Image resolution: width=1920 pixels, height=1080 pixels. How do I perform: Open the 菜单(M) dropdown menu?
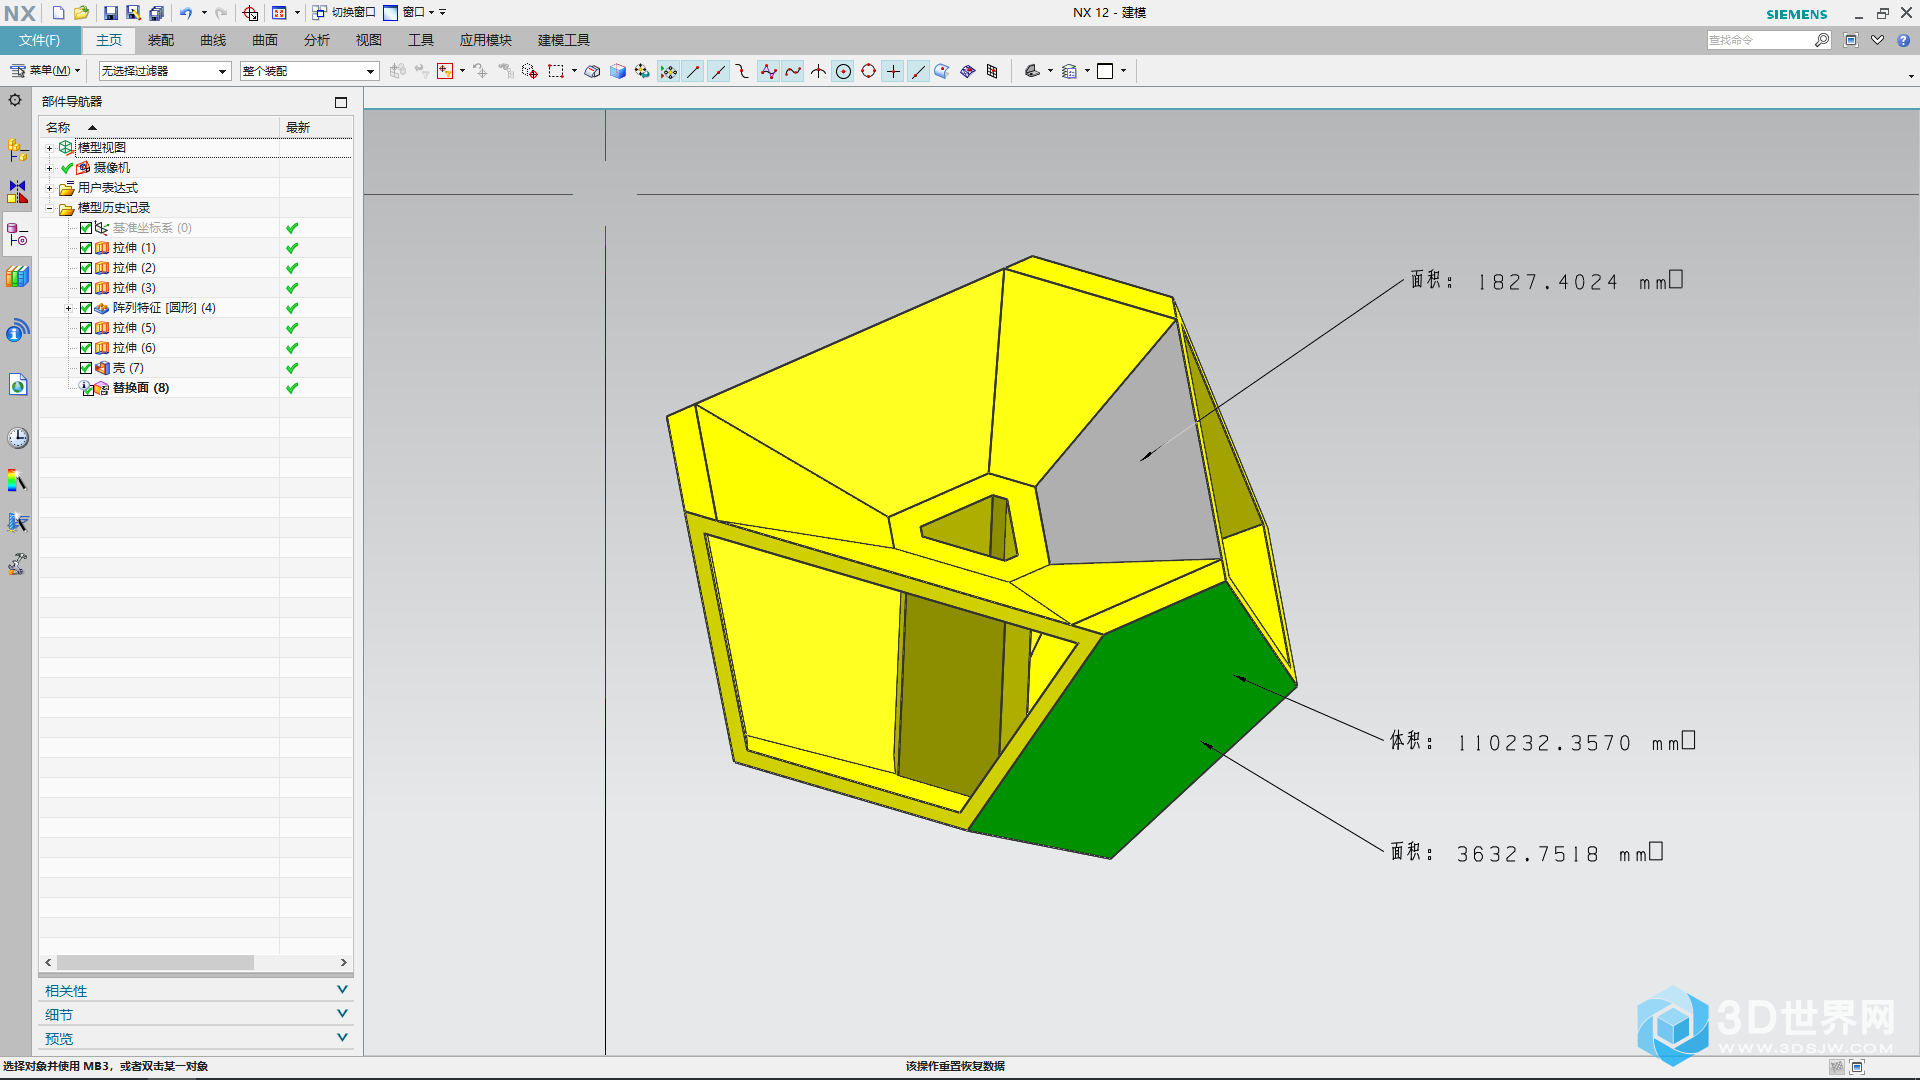click(45, 71)
